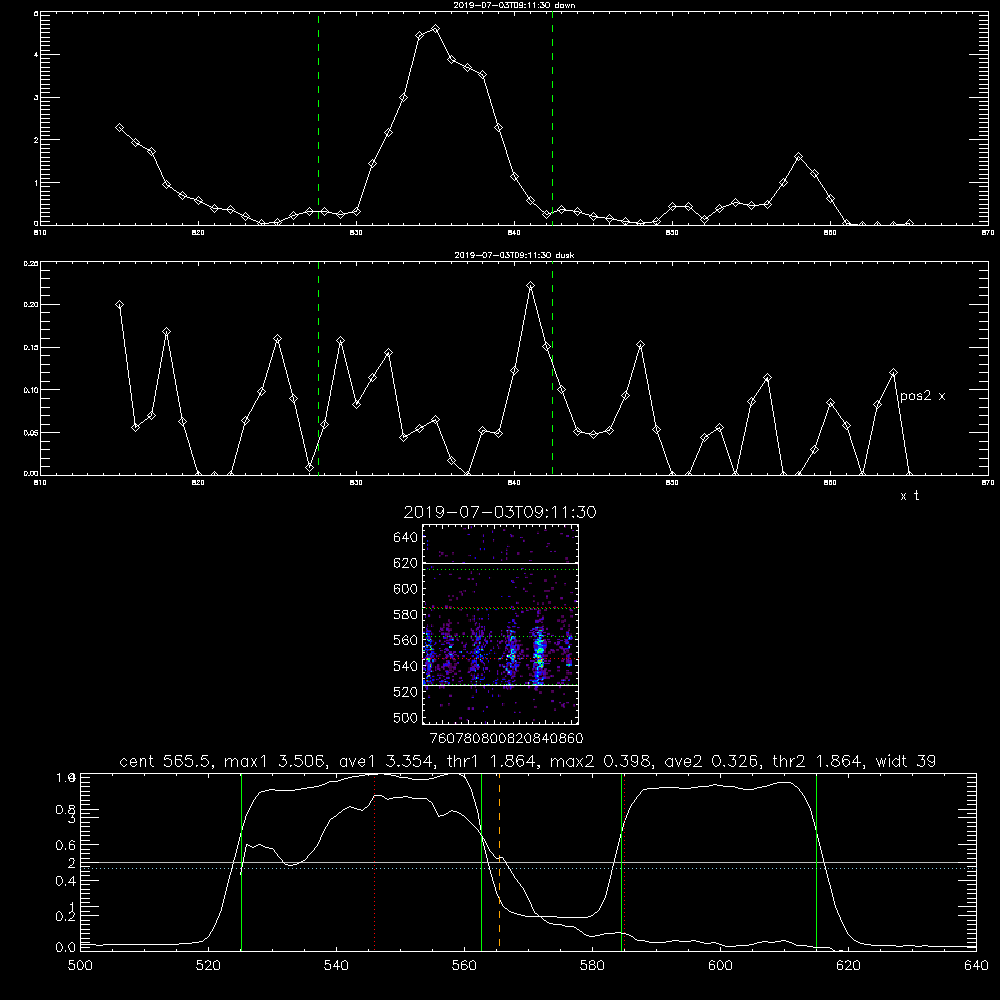1000x1000 pixels.
Task: Click the secondary peak point near 858 in dawn plot
Action: [798, 156]
